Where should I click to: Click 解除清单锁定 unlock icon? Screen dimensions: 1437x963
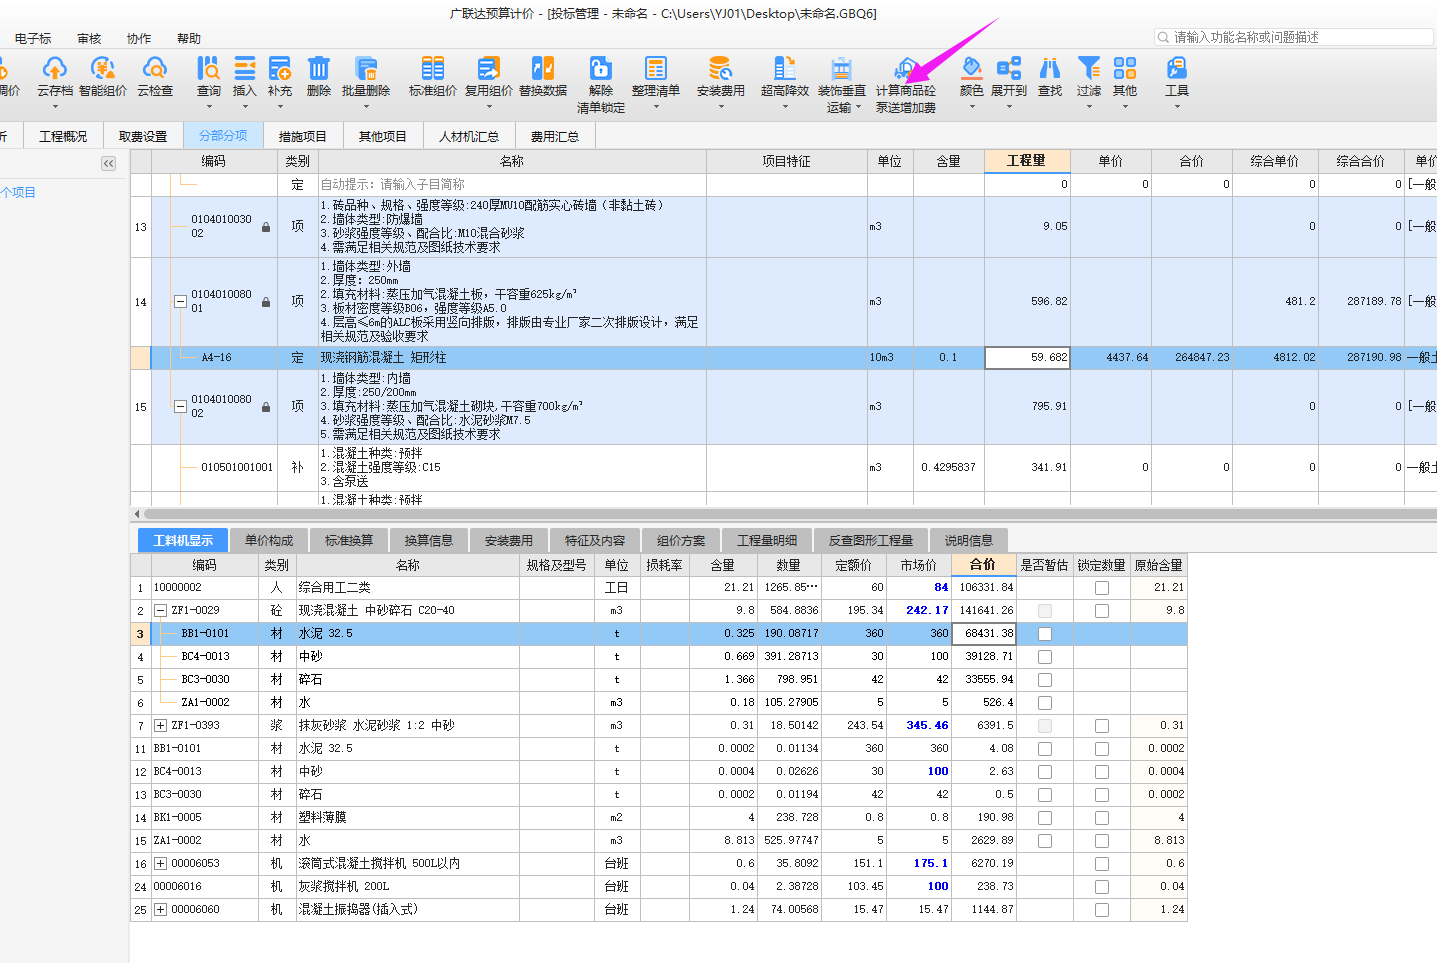click(x=601, y=68)
